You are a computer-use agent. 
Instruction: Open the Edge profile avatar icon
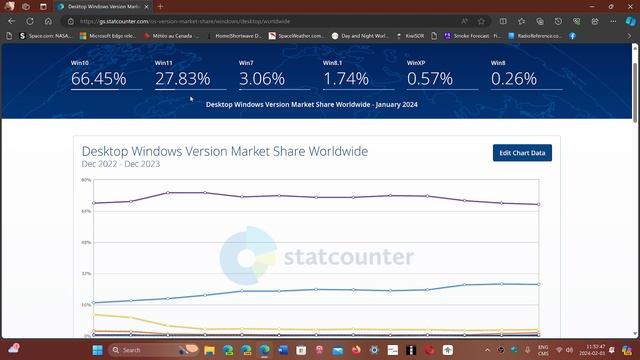[x=9, y=6]
